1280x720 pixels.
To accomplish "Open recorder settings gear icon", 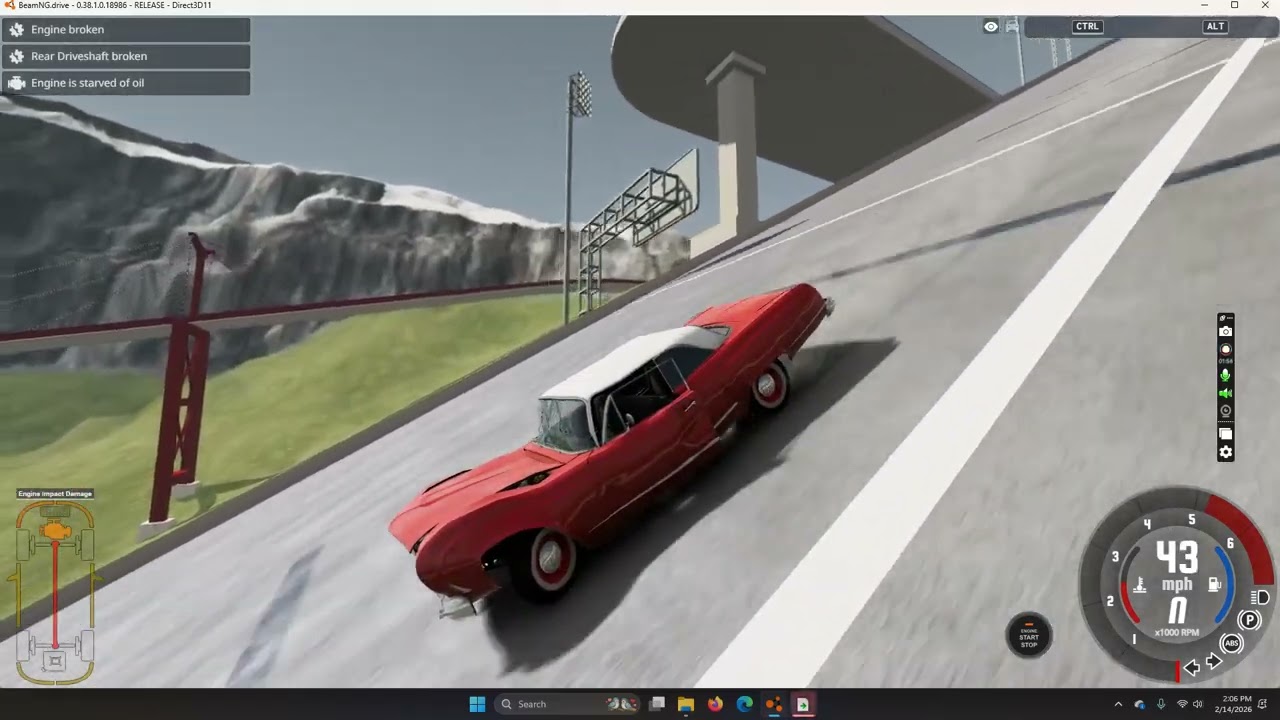I will coord(1225,453).
